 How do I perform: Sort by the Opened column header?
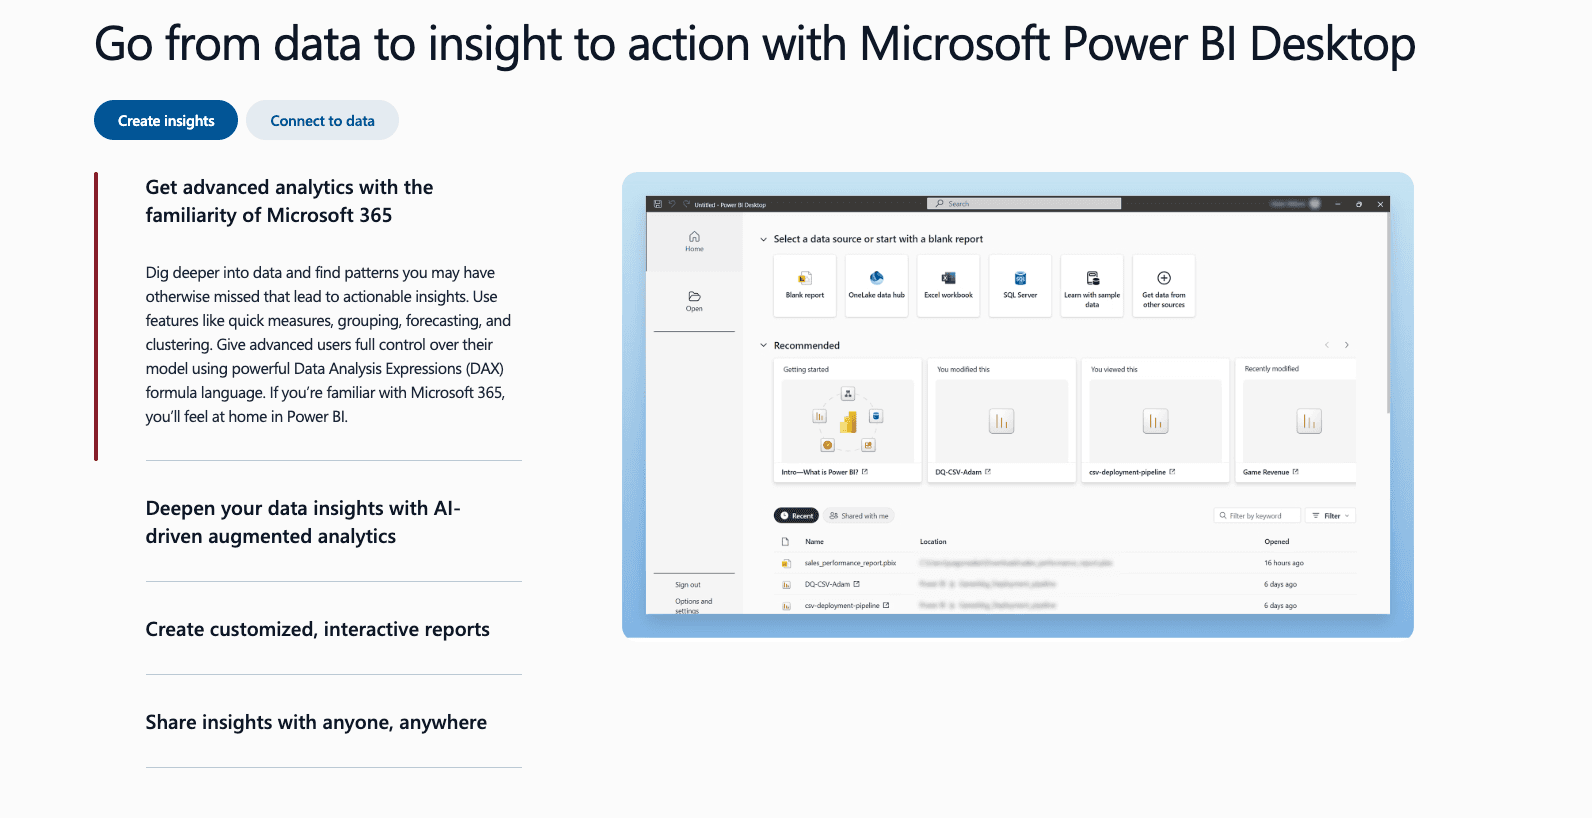1277,542
